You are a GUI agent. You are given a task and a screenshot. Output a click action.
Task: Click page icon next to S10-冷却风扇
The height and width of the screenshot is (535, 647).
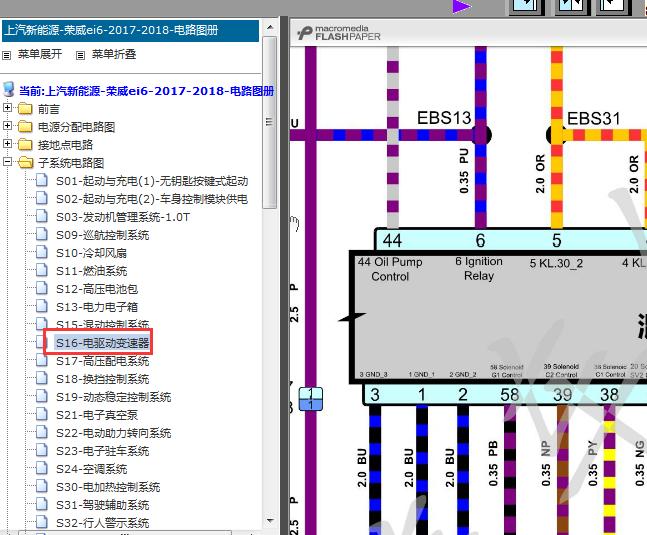point(41,252)
